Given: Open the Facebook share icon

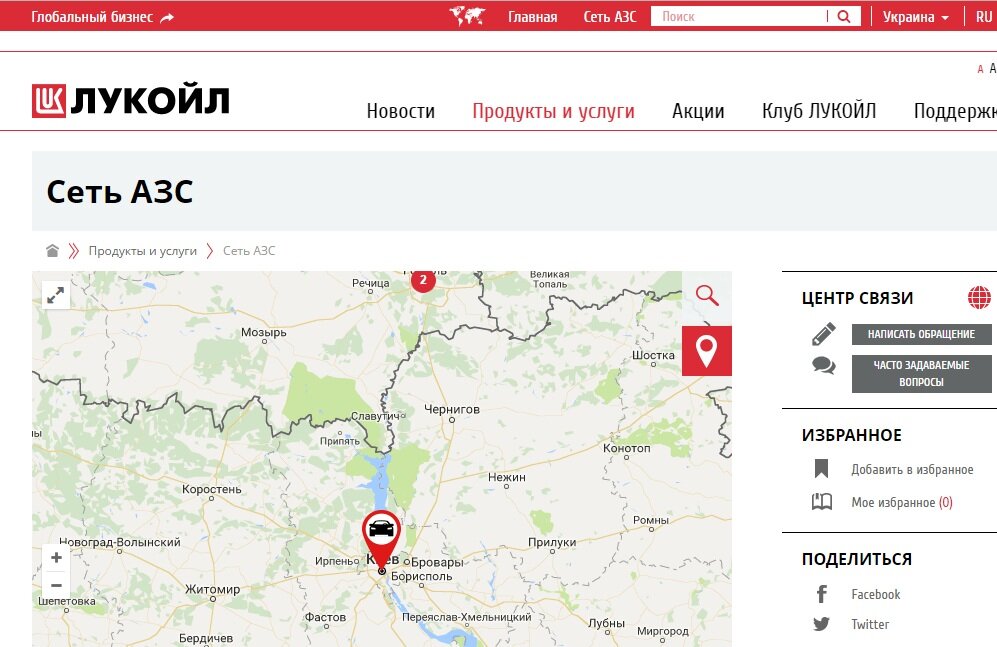Looking at the screenshot, I should pos(821,594).
